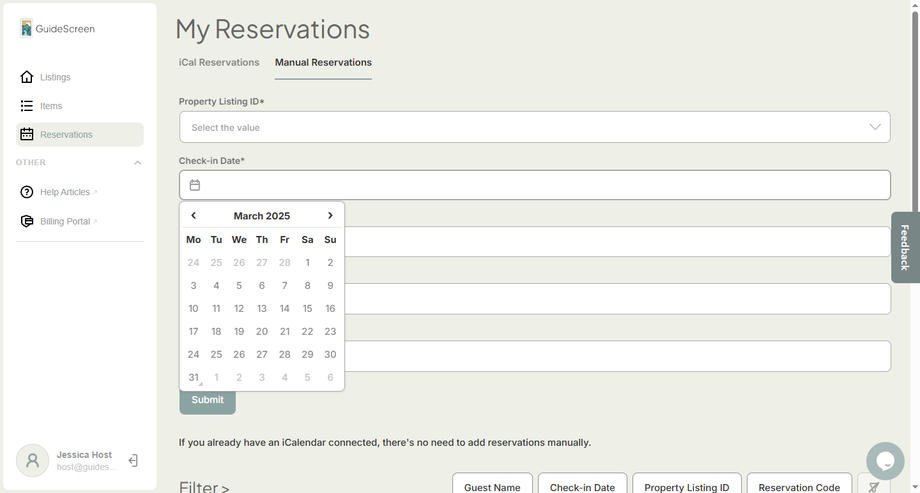920x493 pixels.
Task: Go to next month in calendar
Action: [x=330, y=216]
